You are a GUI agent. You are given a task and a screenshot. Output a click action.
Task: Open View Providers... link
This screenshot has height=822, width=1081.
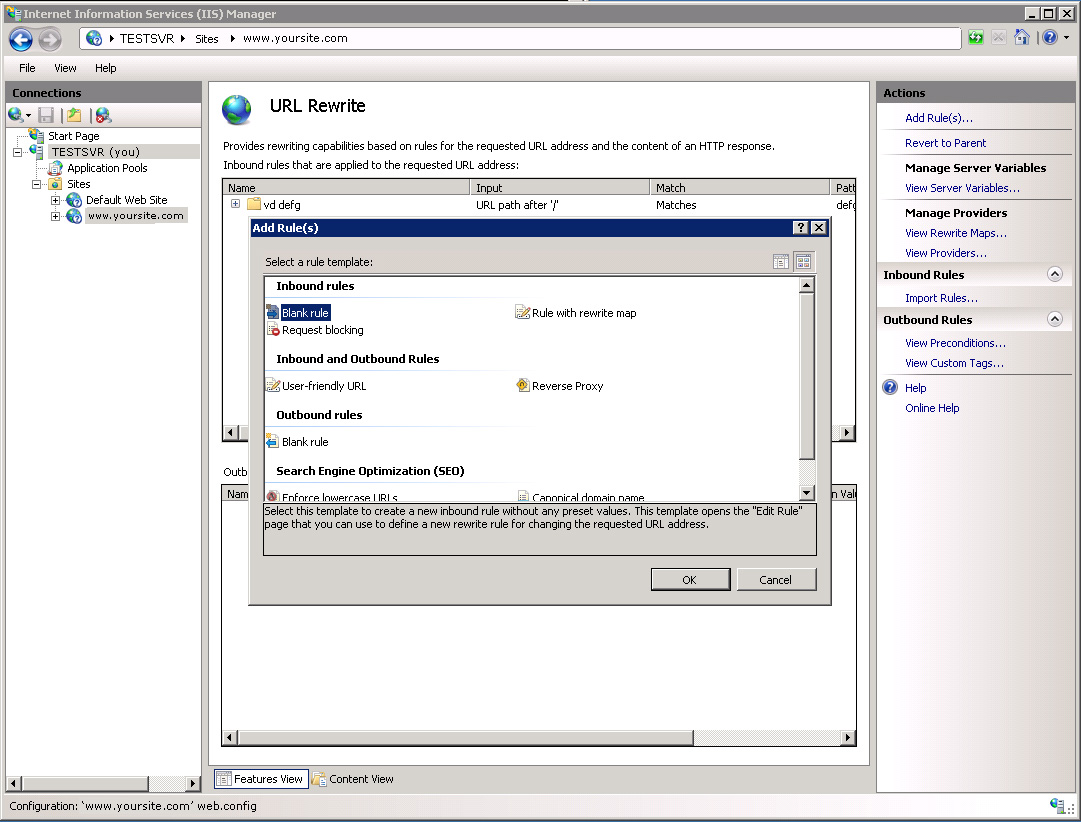click(x=945, y=253)
